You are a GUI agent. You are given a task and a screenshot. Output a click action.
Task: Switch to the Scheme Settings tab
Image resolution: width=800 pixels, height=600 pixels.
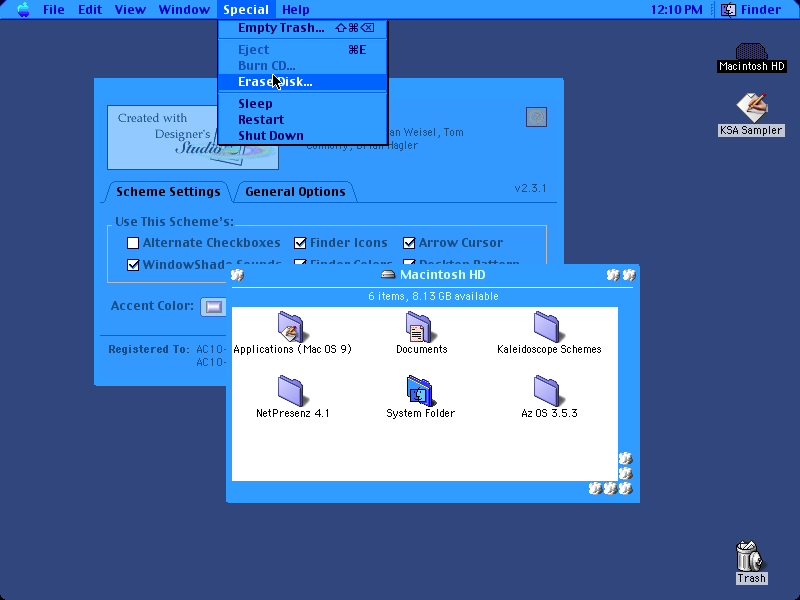click(168, 192)
